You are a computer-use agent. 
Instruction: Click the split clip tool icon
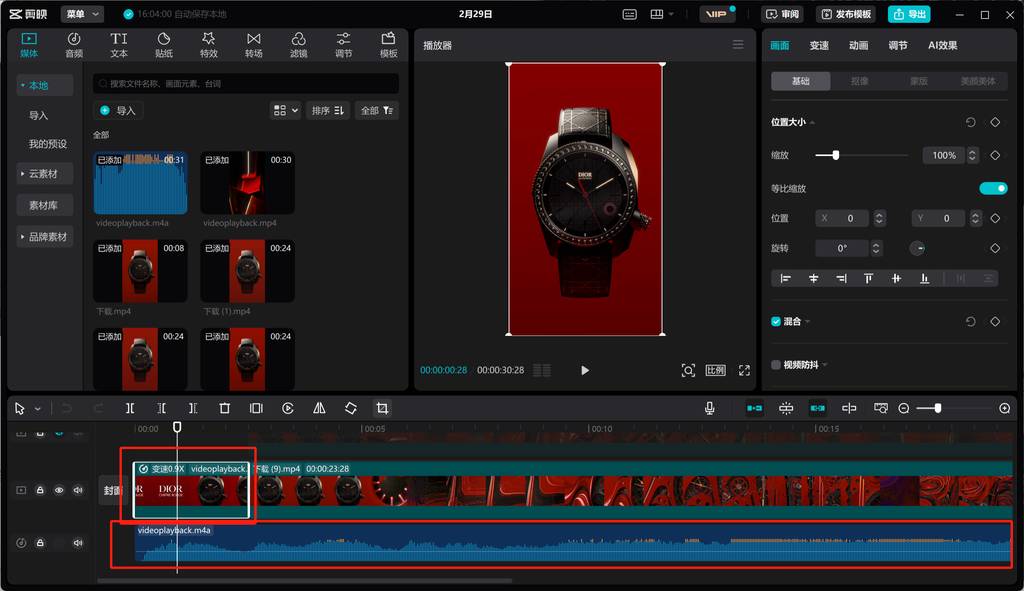click(x=130, y=408)
